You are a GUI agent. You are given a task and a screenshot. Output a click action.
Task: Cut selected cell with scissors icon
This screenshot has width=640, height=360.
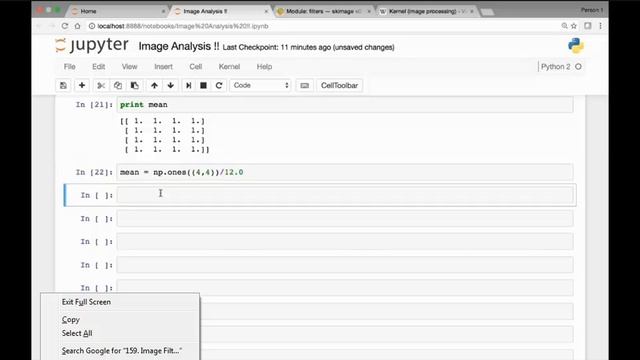pos(101,85)
